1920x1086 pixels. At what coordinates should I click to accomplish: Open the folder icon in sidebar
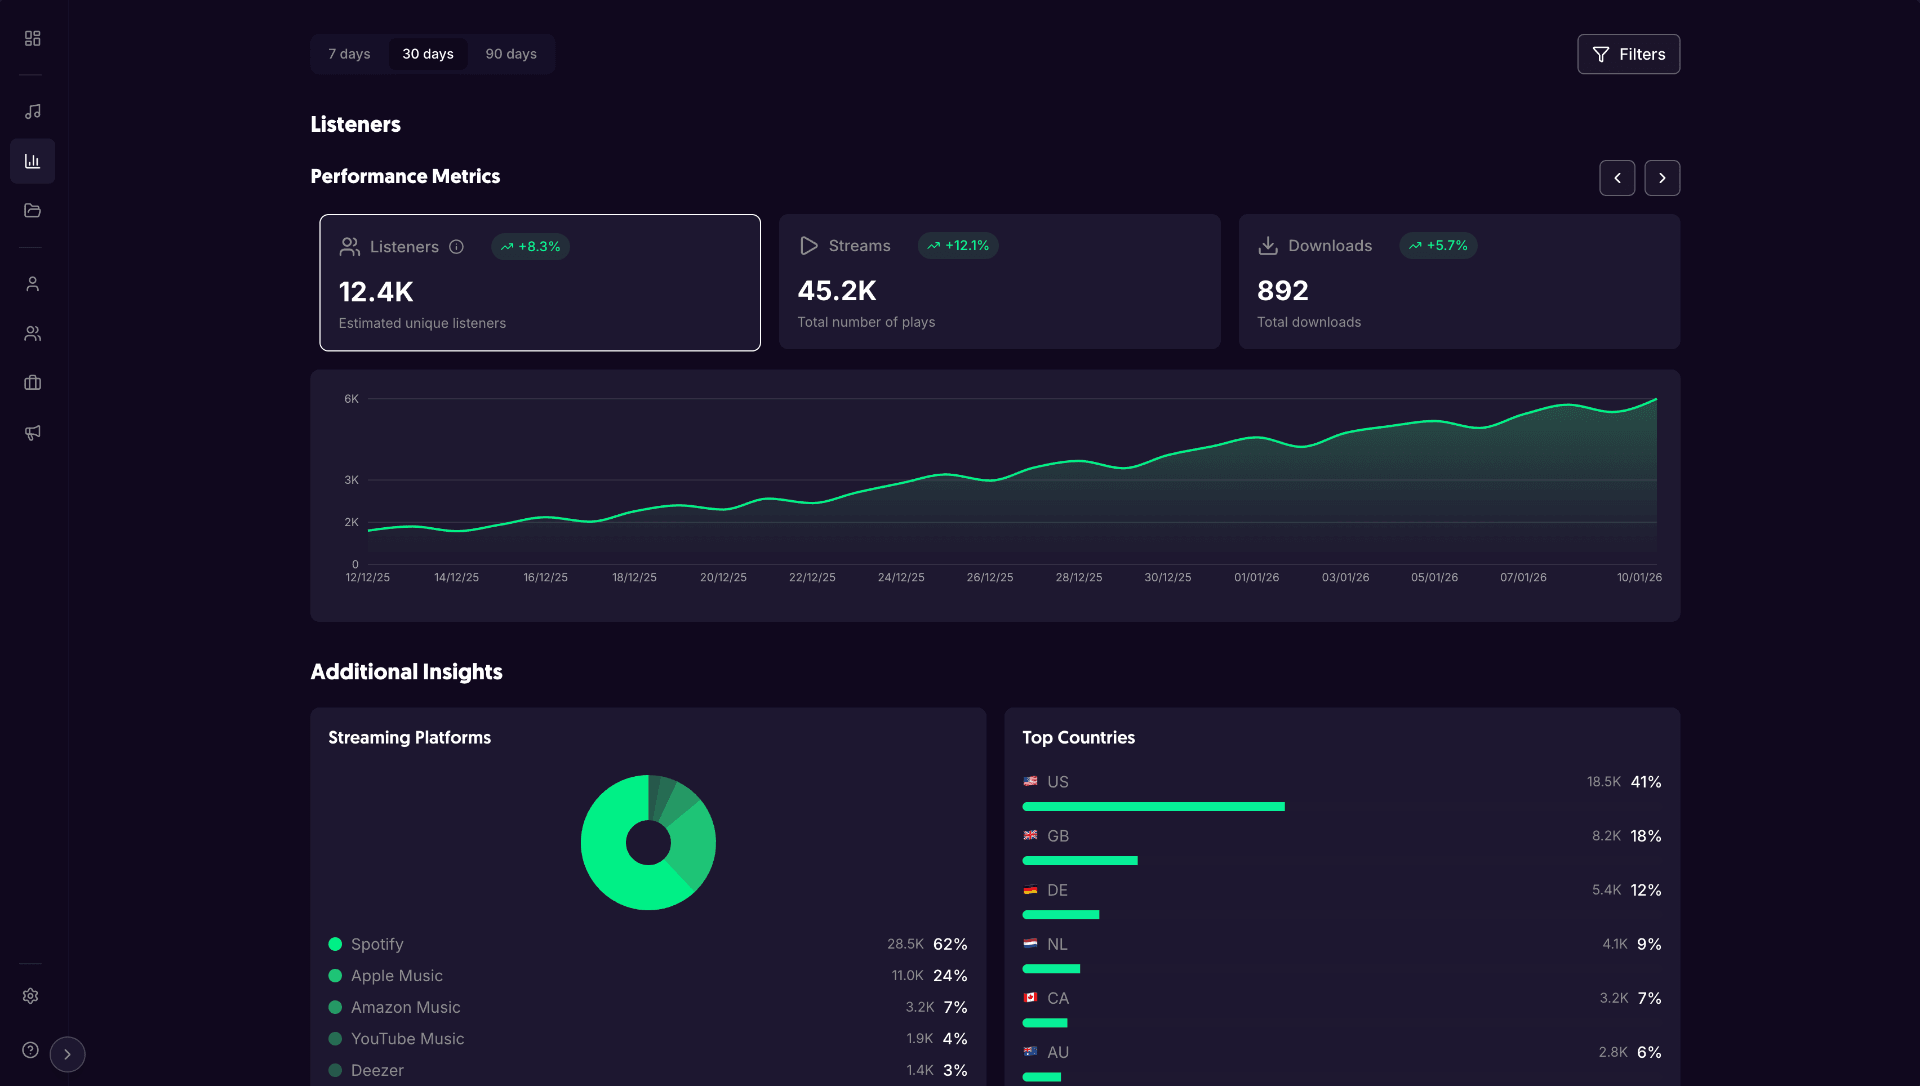(32, 210)
